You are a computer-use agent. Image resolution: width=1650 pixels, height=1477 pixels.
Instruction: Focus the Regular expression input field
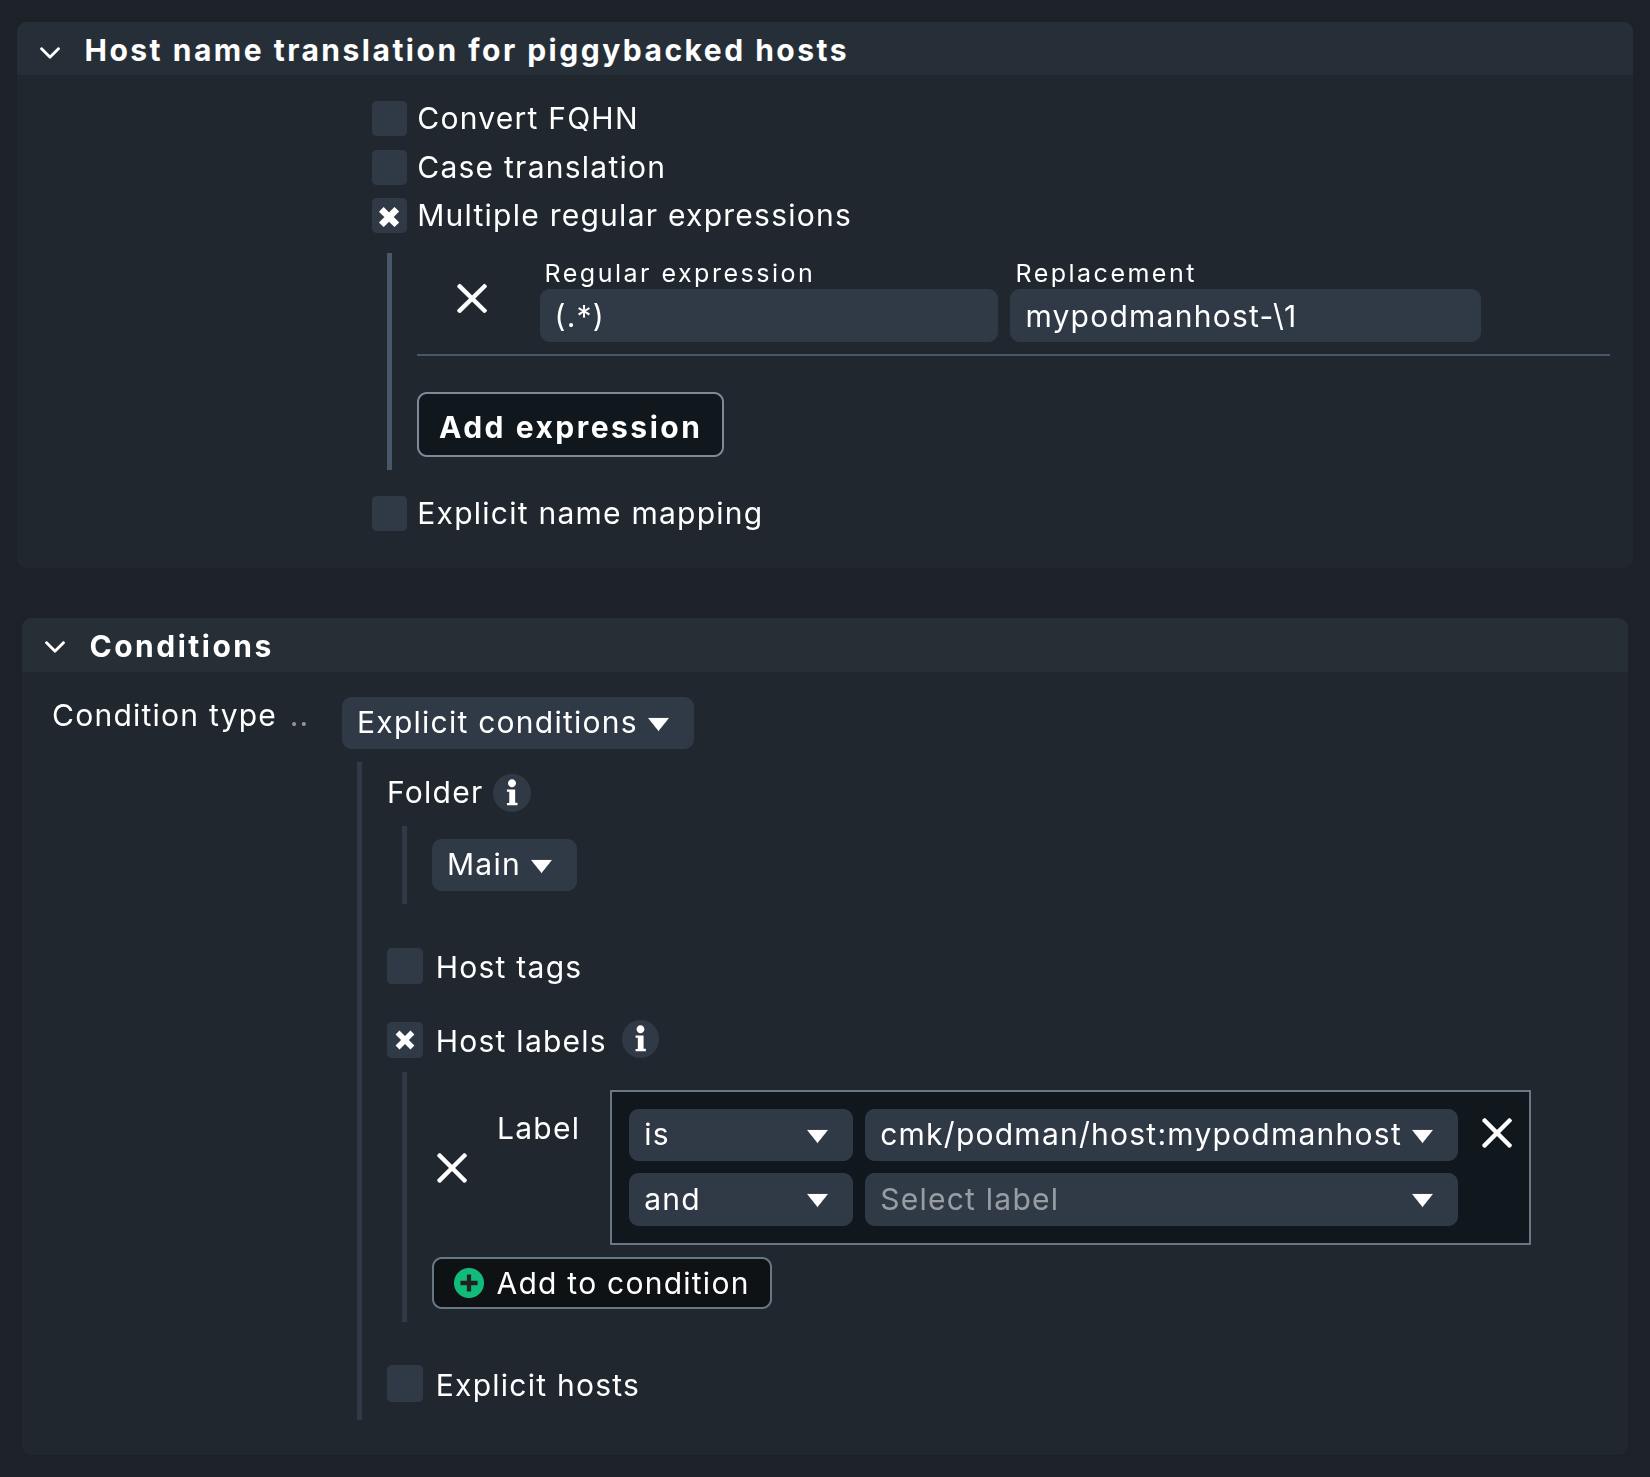768,316
